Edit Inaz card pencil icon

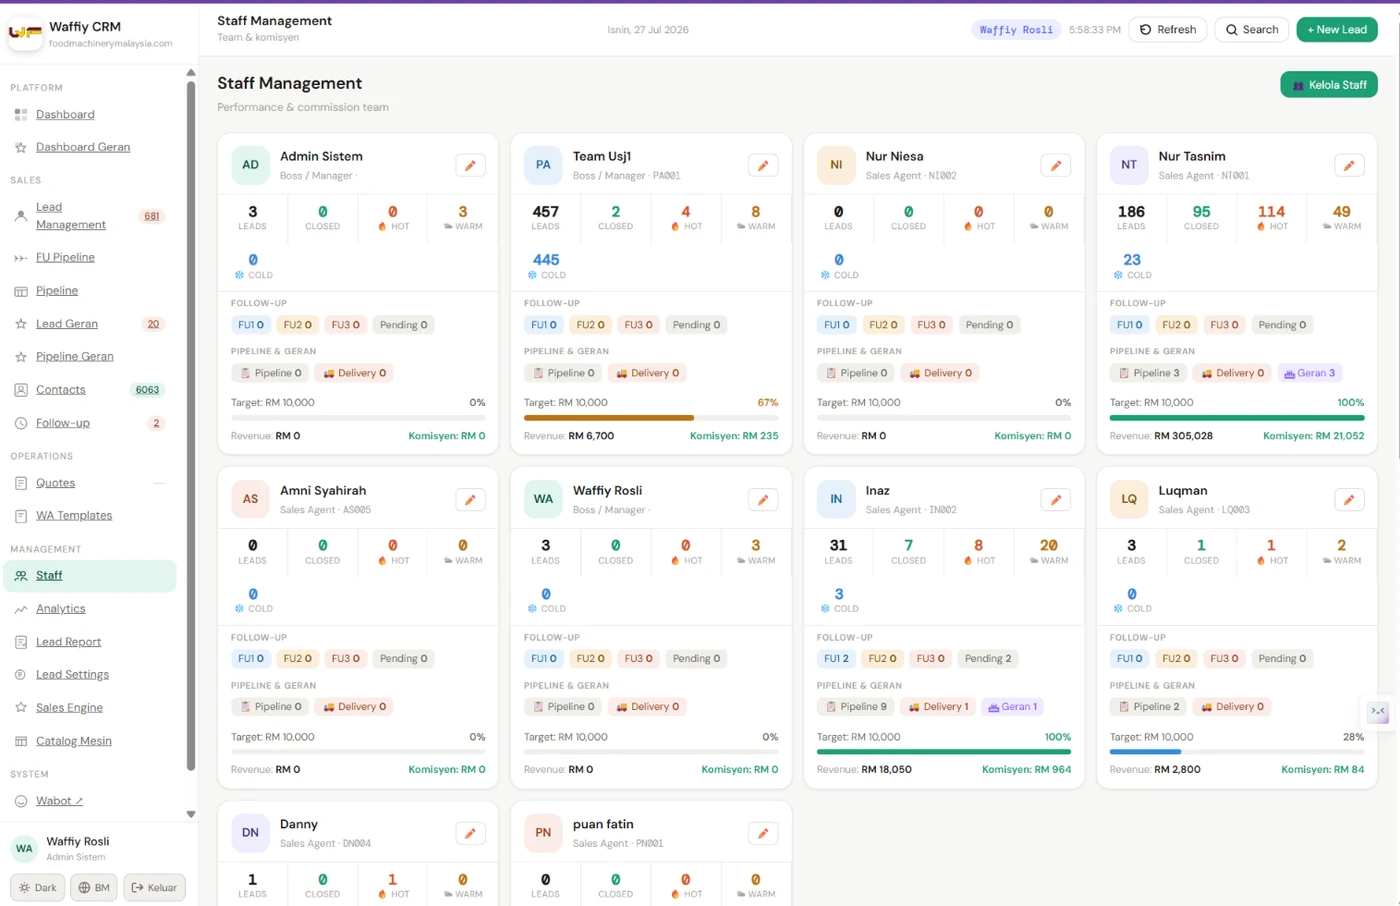[1056, 500]
